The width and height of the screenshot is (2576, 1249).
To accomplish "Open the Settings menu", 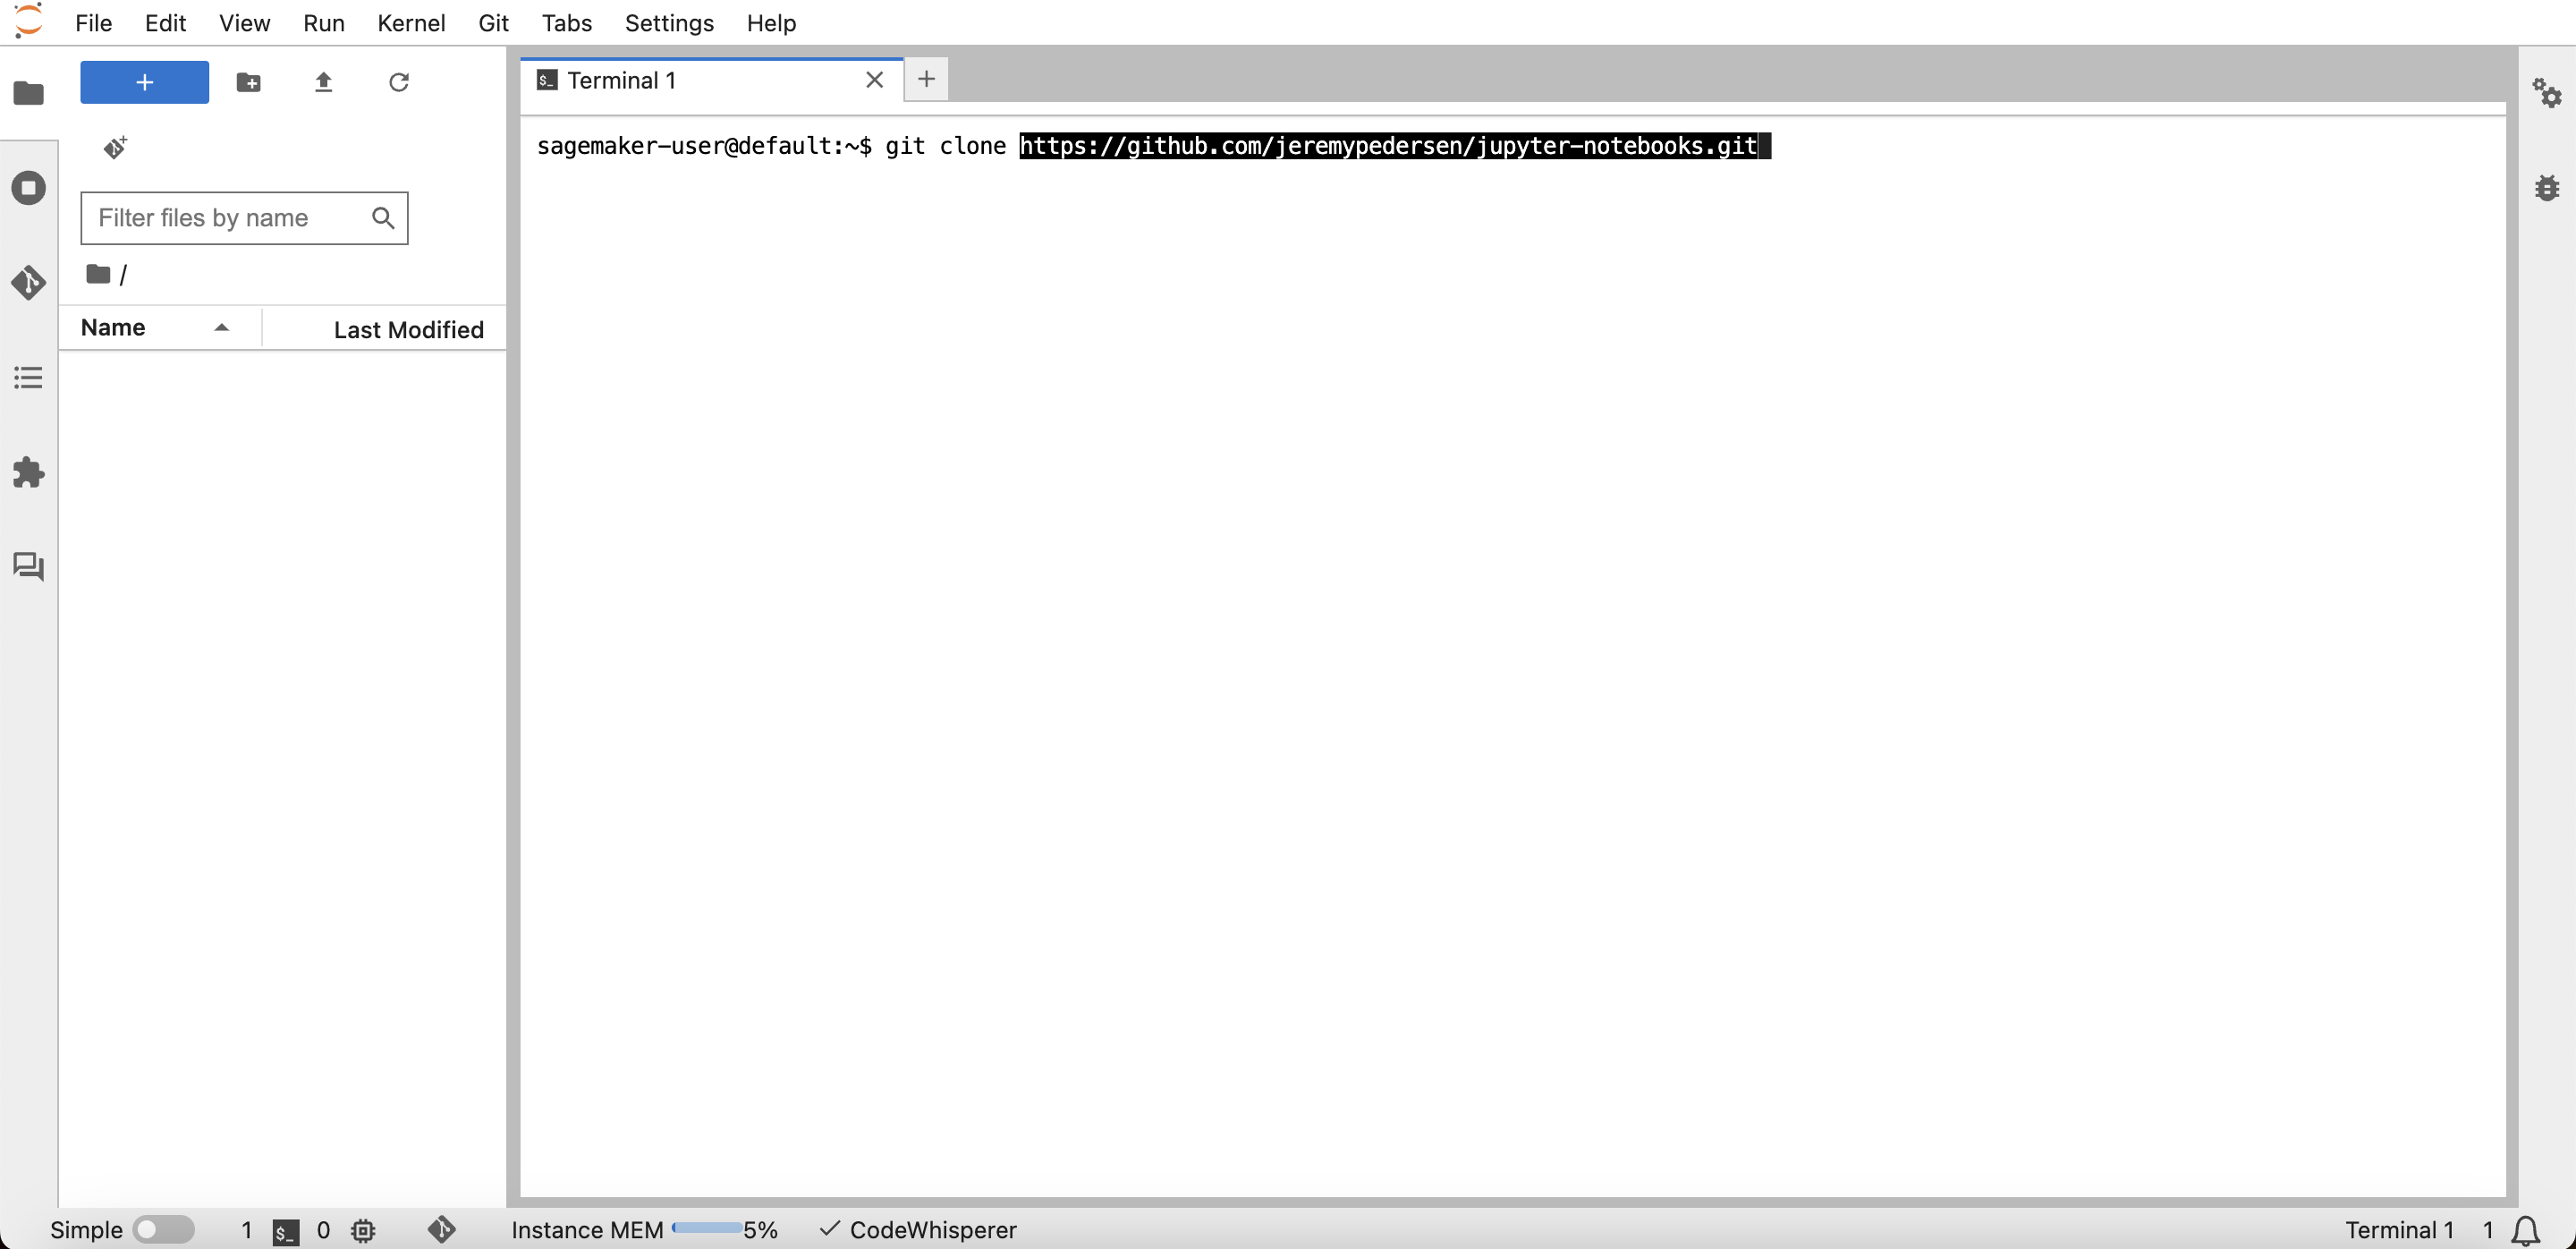I will tap(668, 23).
